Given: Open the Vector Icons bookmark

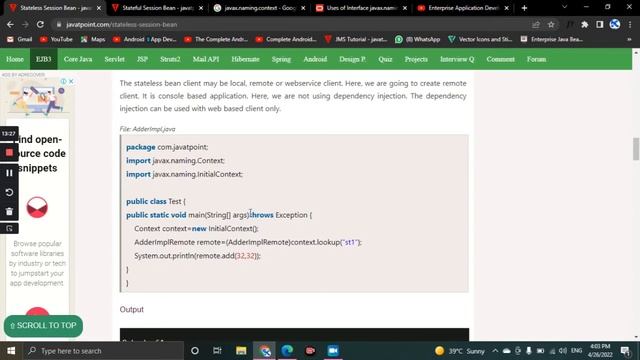Looking at the screenshot, I should coord(480,39).
